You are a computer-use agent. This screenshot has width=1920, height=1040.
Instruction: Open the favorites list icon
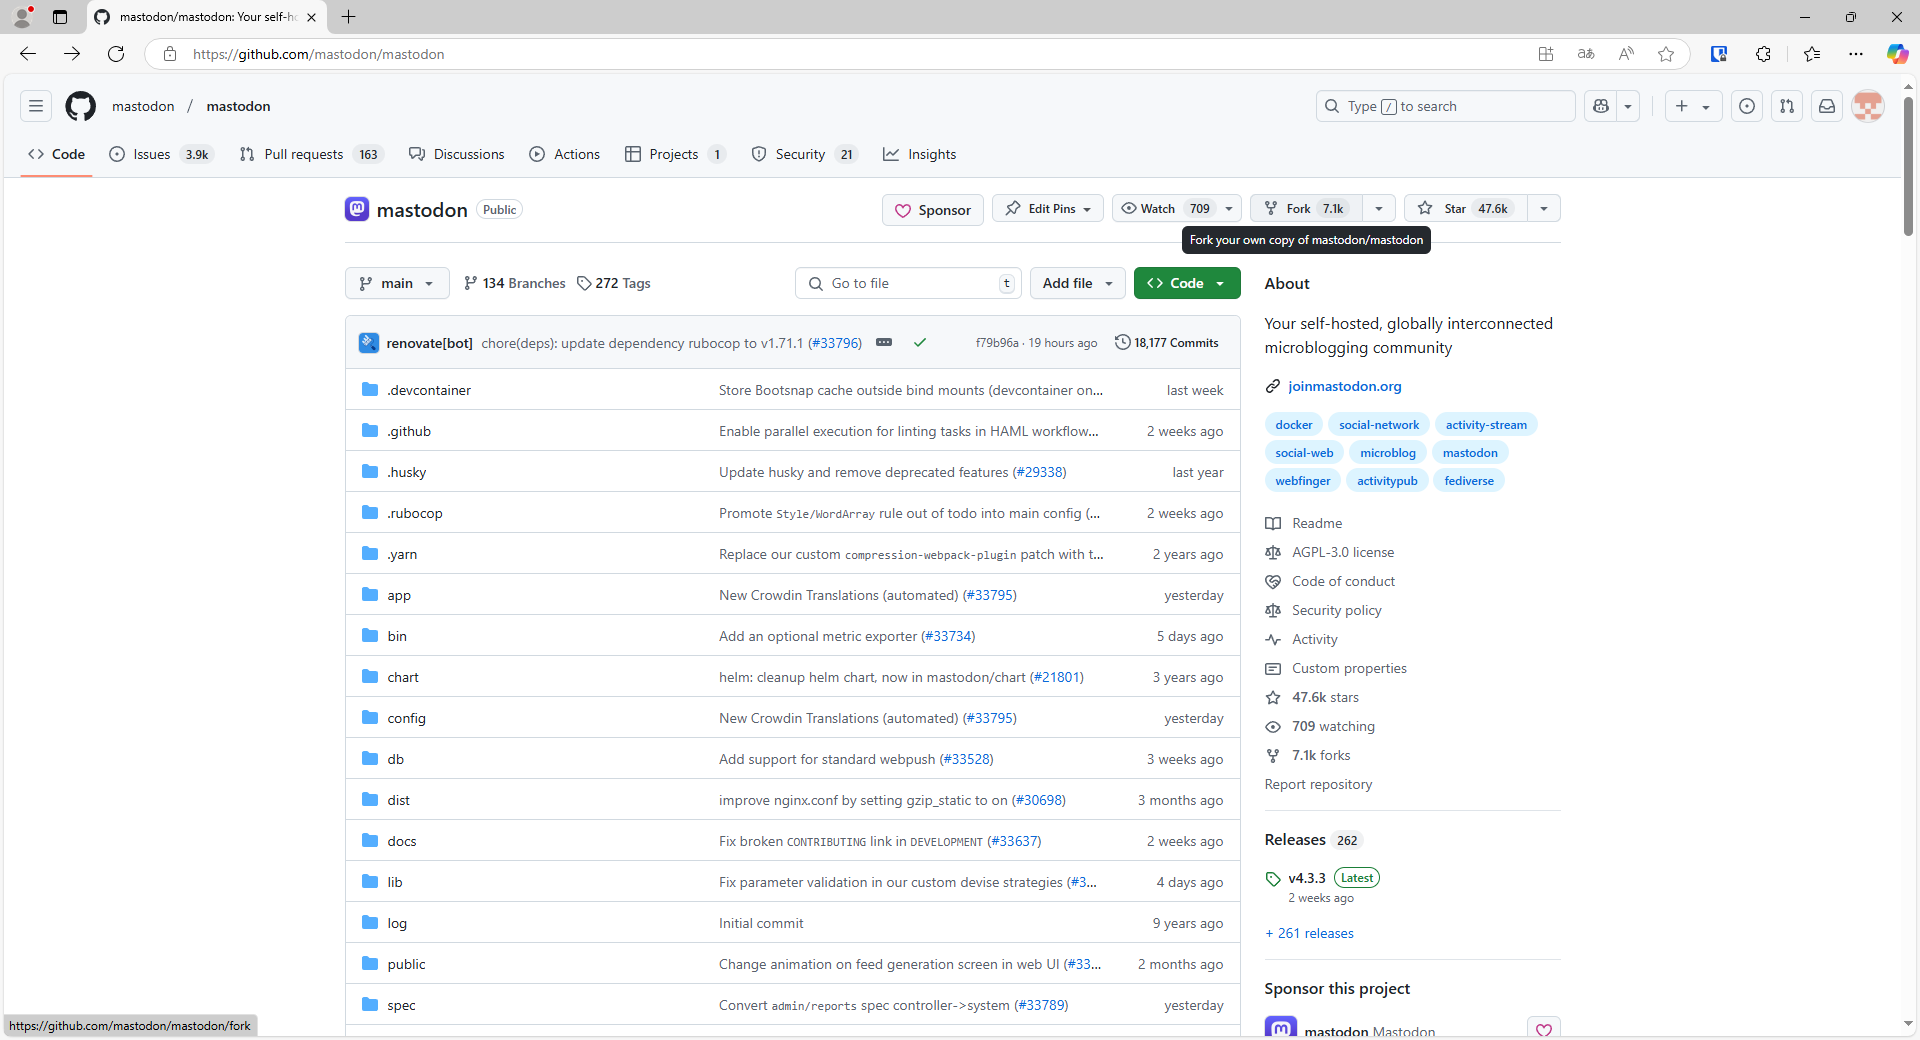(1812, 54)
